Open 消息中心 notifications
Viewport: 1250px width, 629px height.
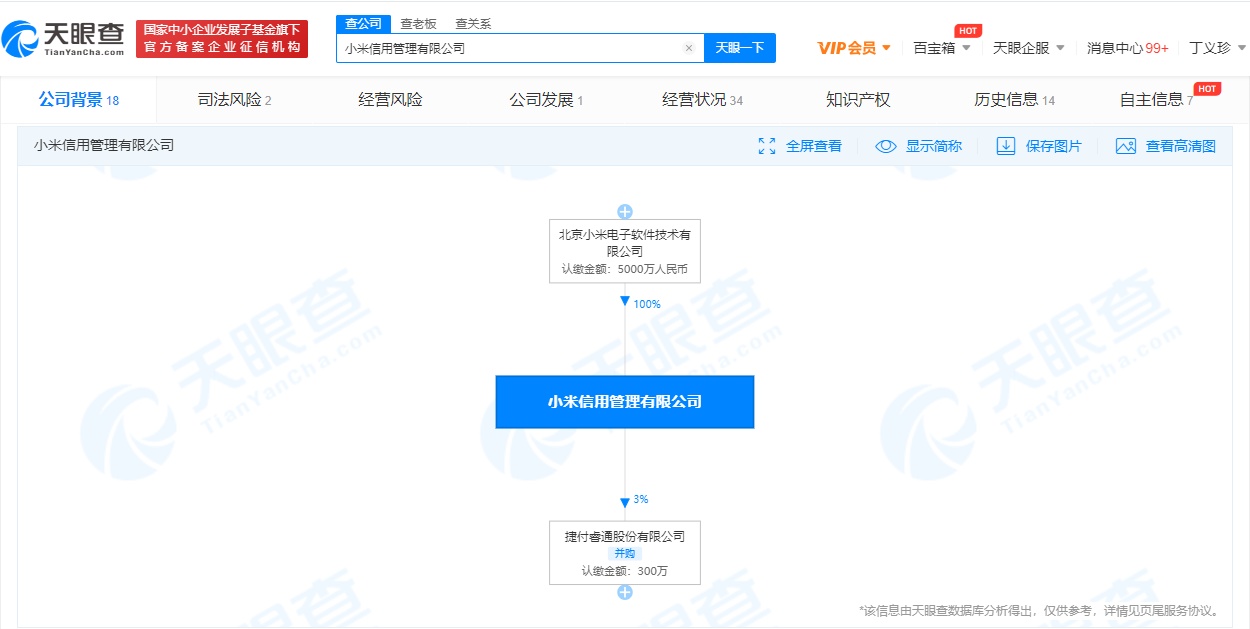1128,48
